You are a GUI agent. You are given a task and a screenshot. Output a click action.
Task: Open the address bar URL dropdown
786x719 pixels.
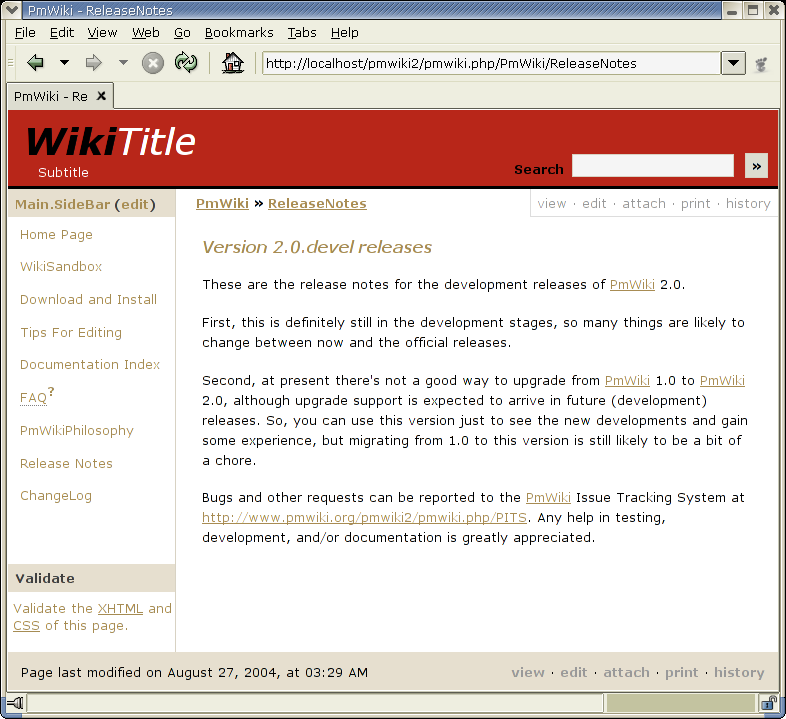click(x=733, y=63)
